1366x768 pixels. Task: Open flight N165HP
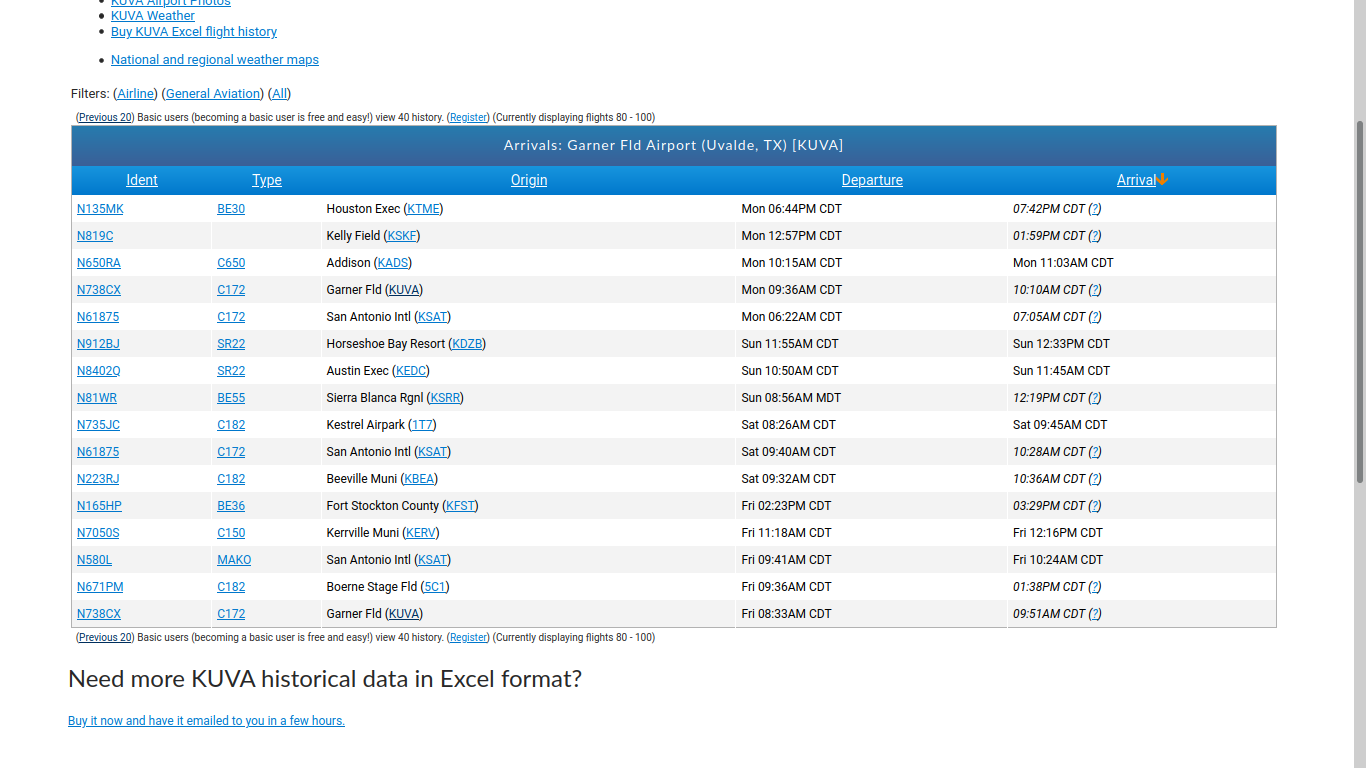click(x=99, y=506)
